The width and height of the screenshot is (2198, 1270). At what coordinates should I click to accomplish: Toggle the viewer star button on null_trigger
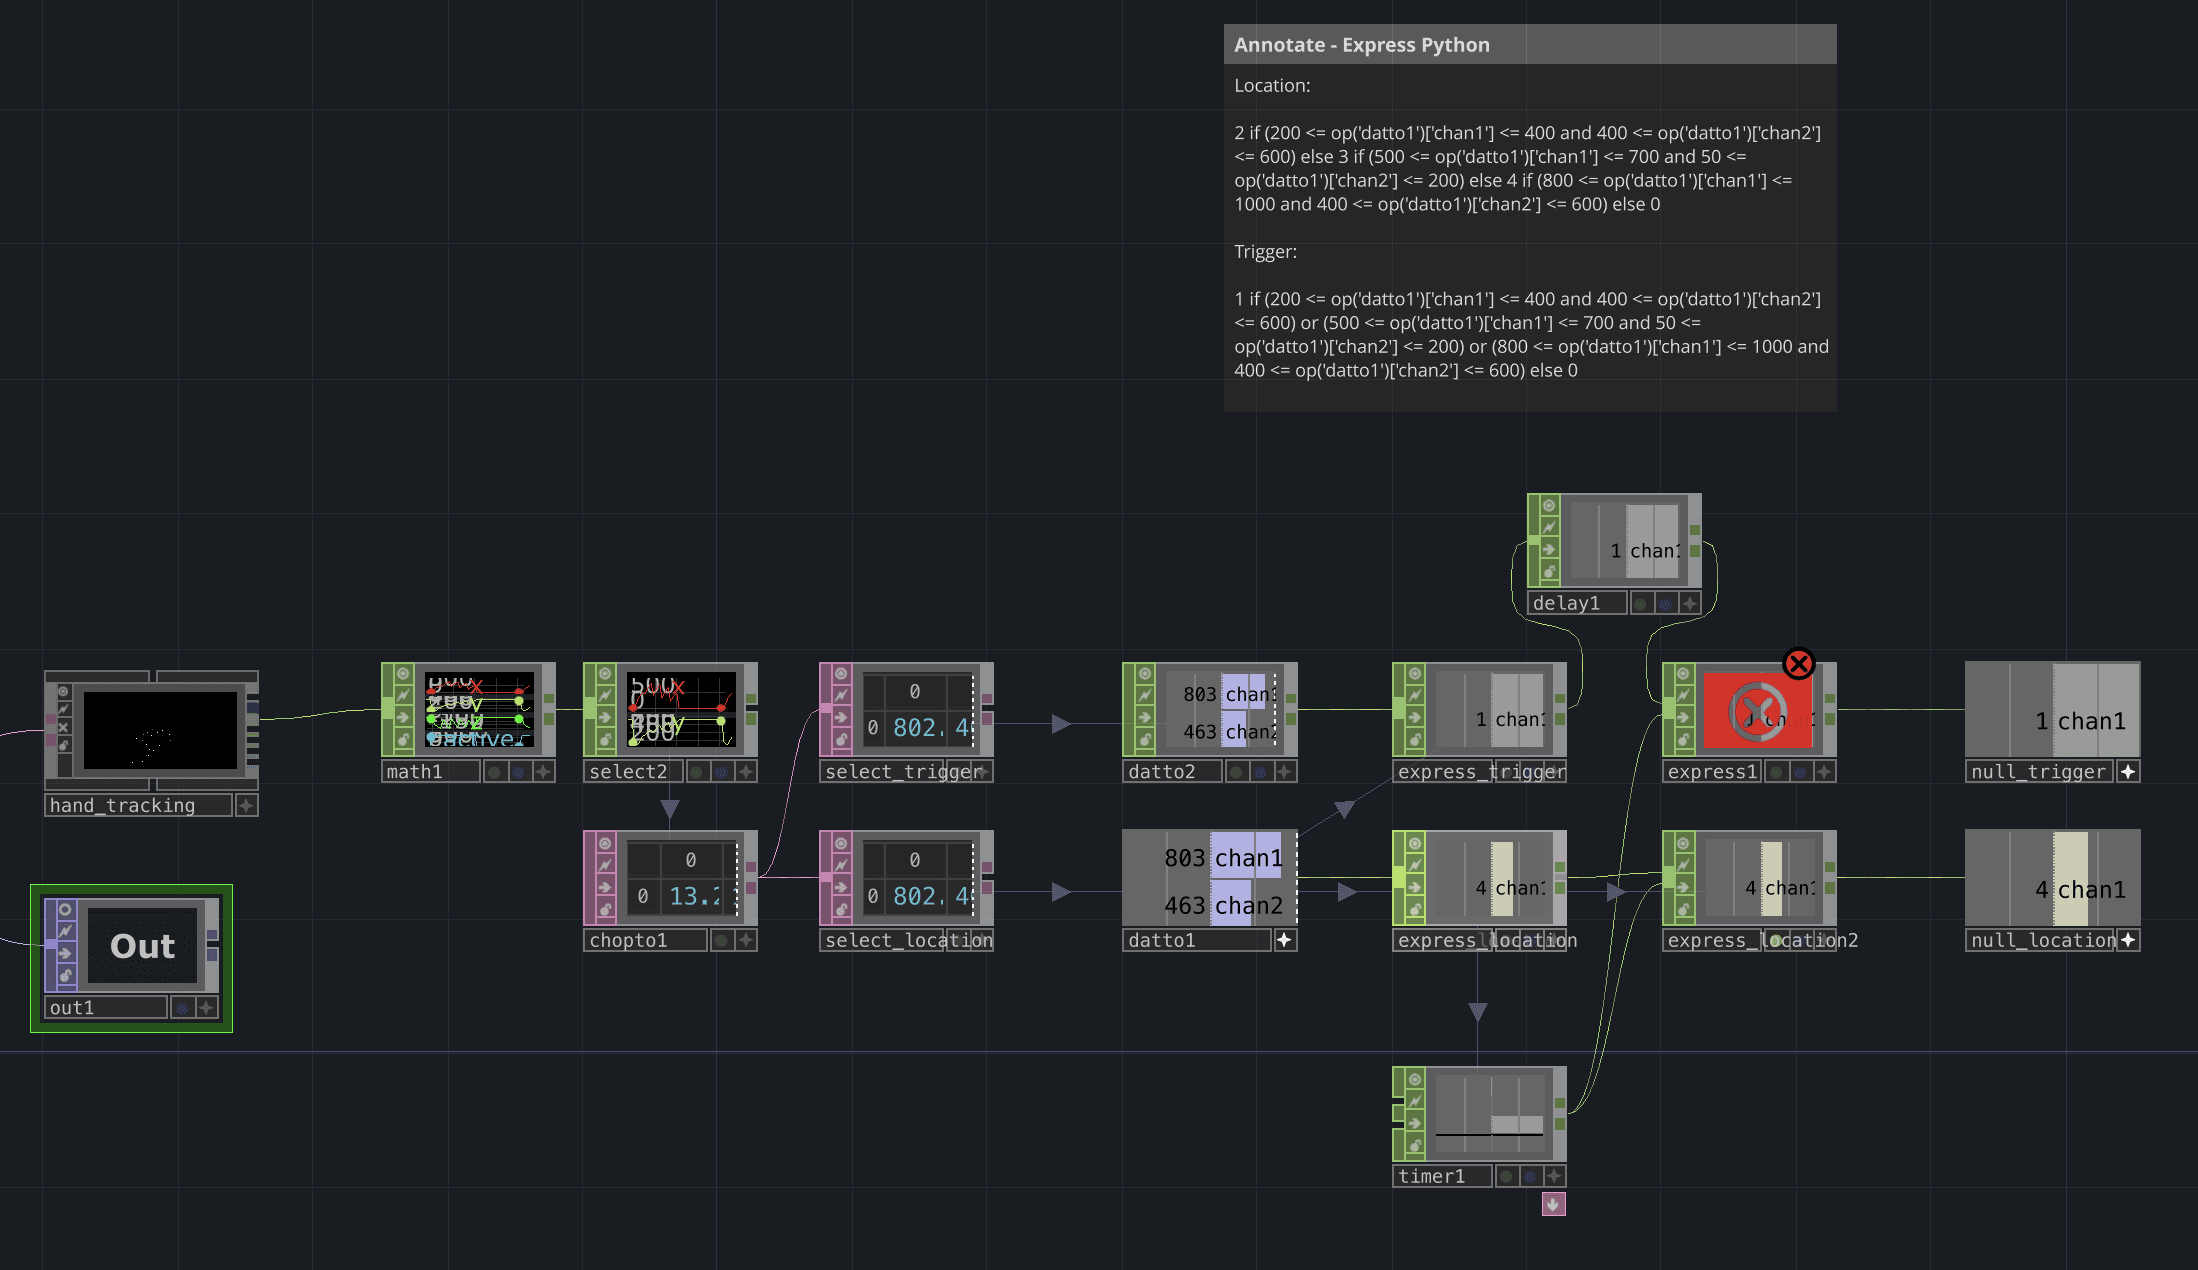point(2128,772)
